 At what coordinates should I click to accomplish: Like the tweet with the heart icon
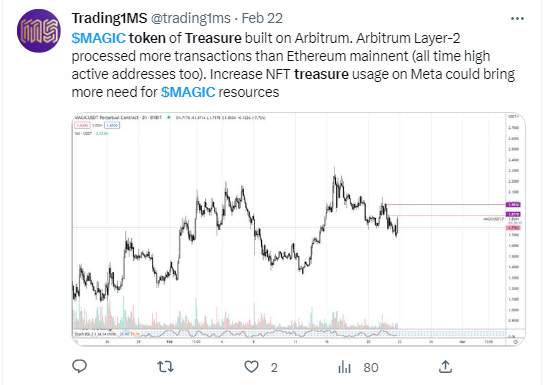251,367
